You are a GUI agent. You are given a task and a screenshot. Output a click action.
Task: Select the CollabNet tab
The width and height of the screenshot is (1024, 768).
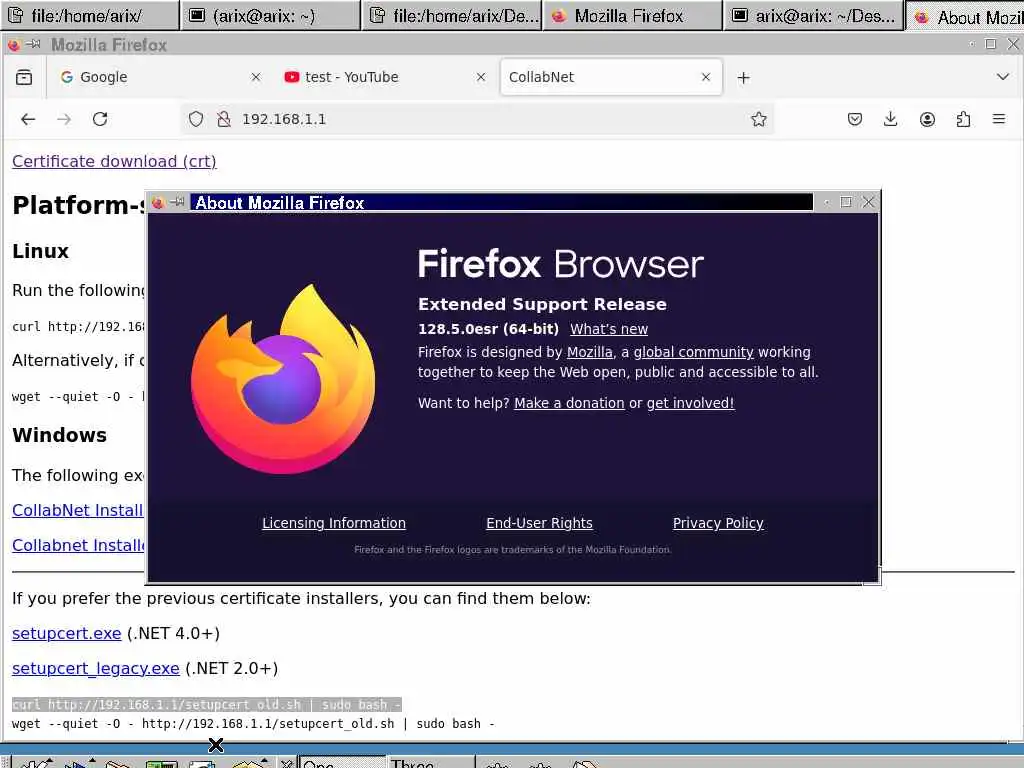(611, 77)
